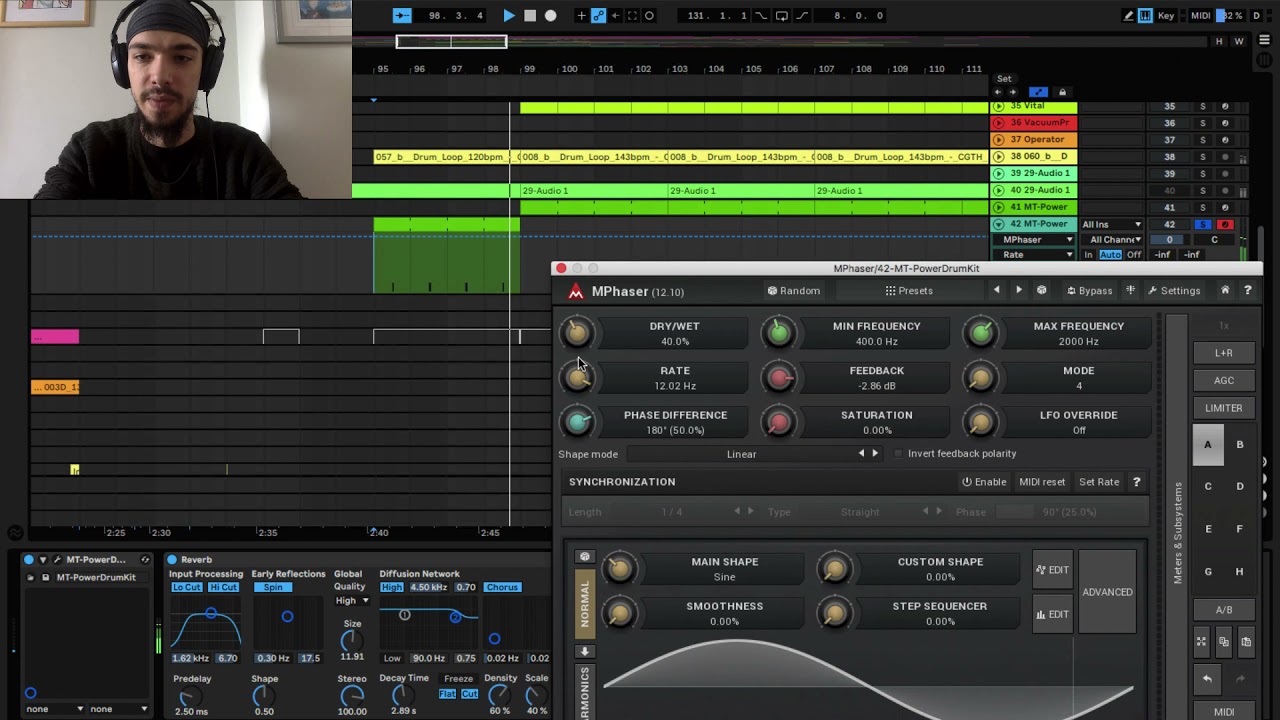
Task: Adjust the MIN FREQUENCY knob
Action: click(x=779, y=333)
